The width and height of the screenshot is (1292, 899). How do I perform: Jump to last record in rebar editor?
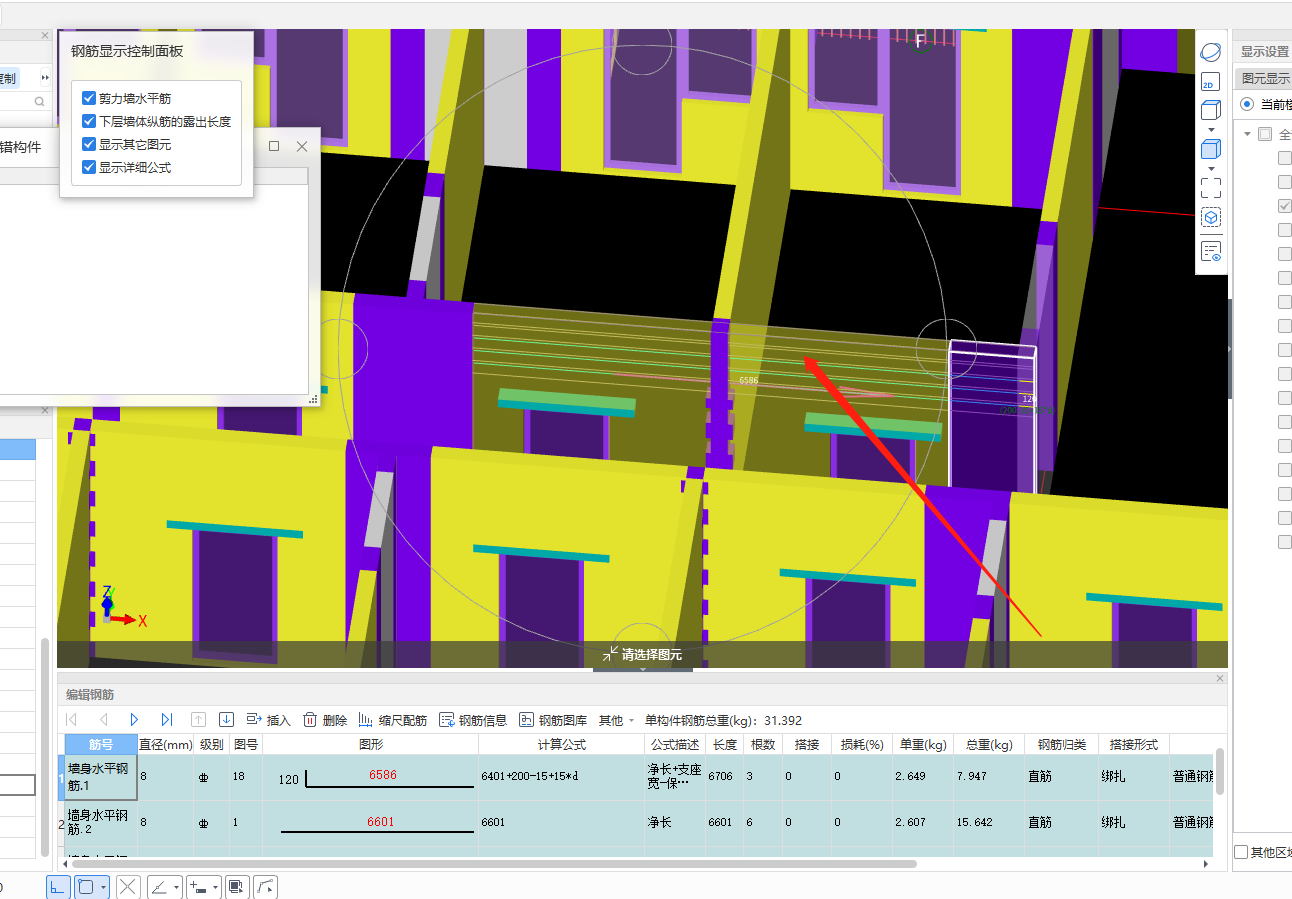(x=166, y=720)
